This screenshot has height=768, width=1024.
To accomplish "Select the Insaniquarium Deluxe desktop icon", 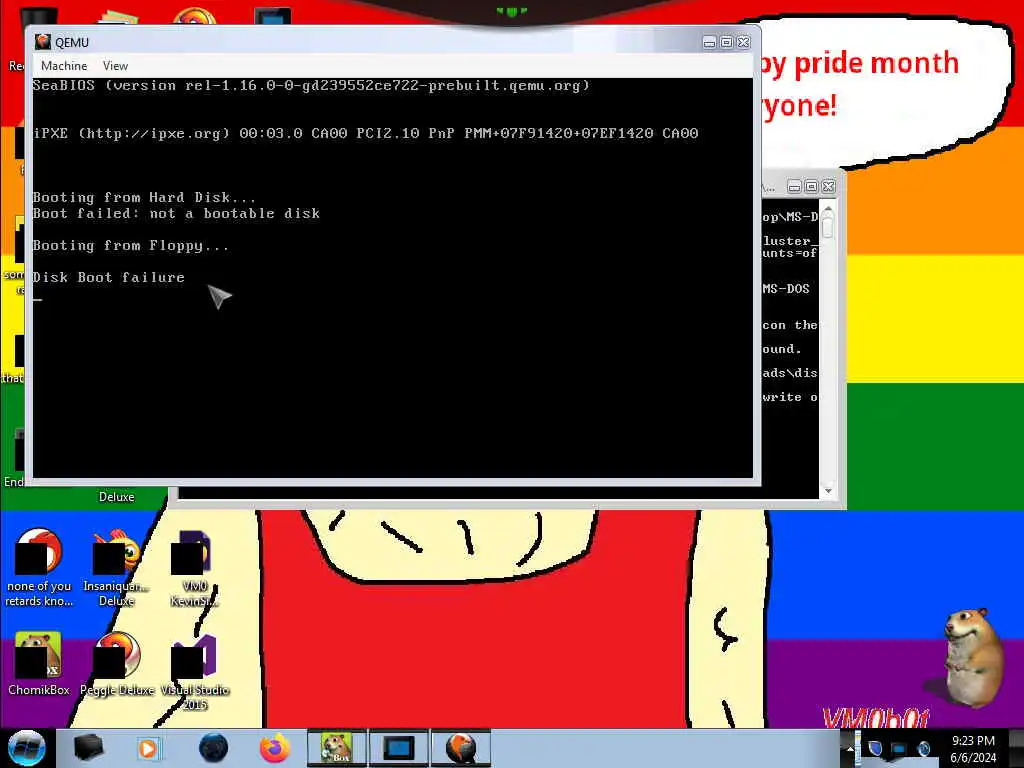I will point(116,568).
